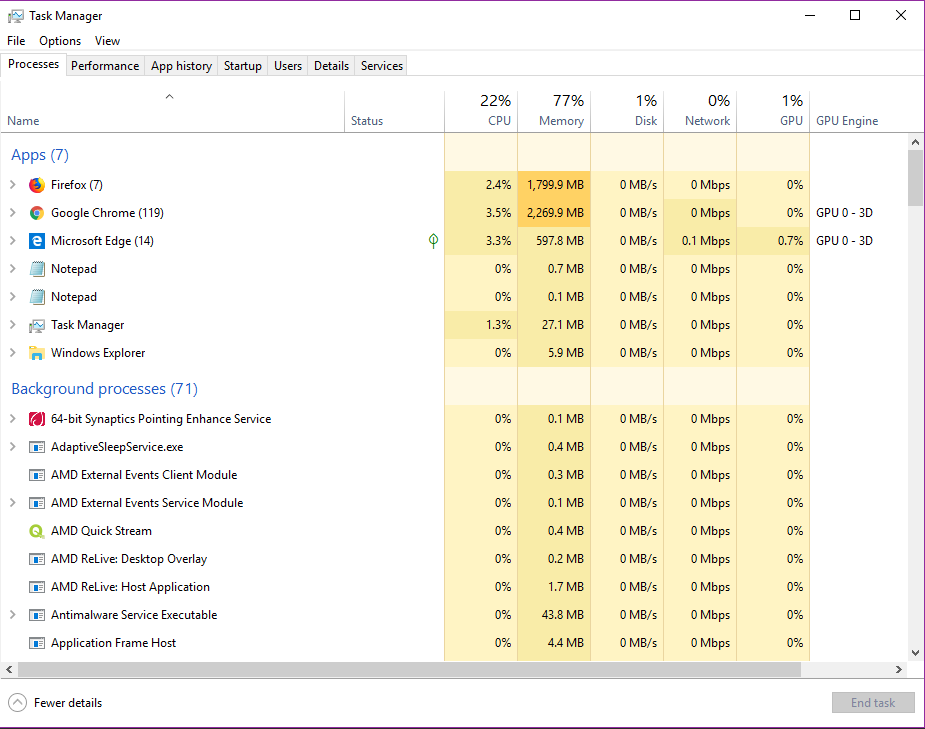
Task: Open the Options menu
Action: 60,41
